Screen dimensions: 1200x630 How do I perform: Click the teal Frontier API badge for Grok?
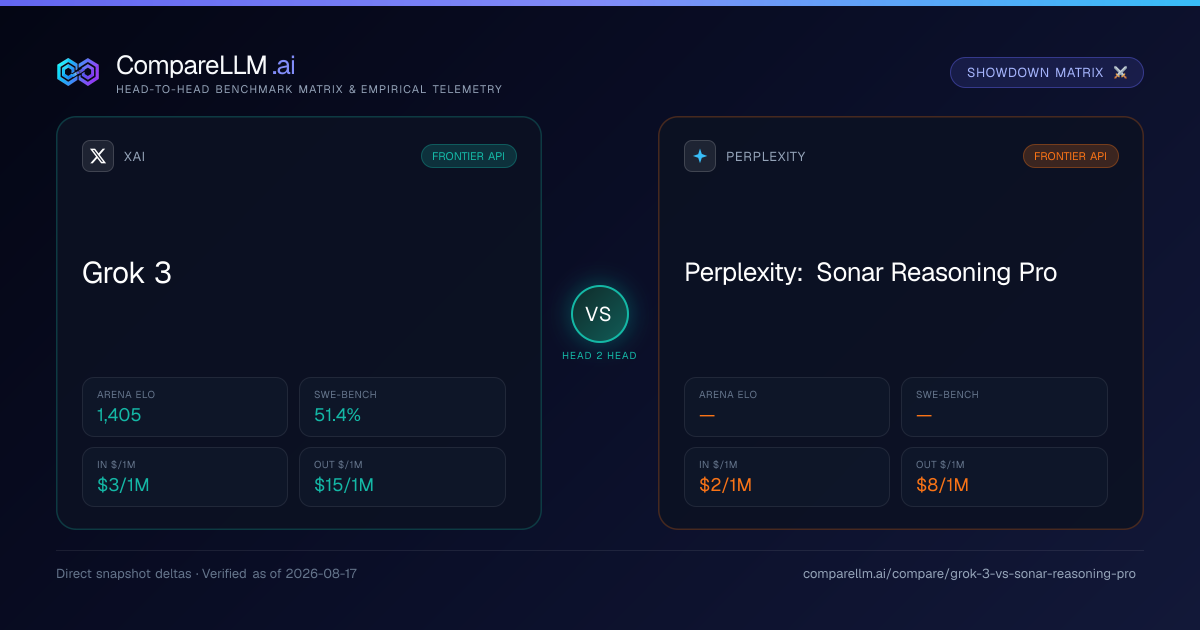click(469, 156)
